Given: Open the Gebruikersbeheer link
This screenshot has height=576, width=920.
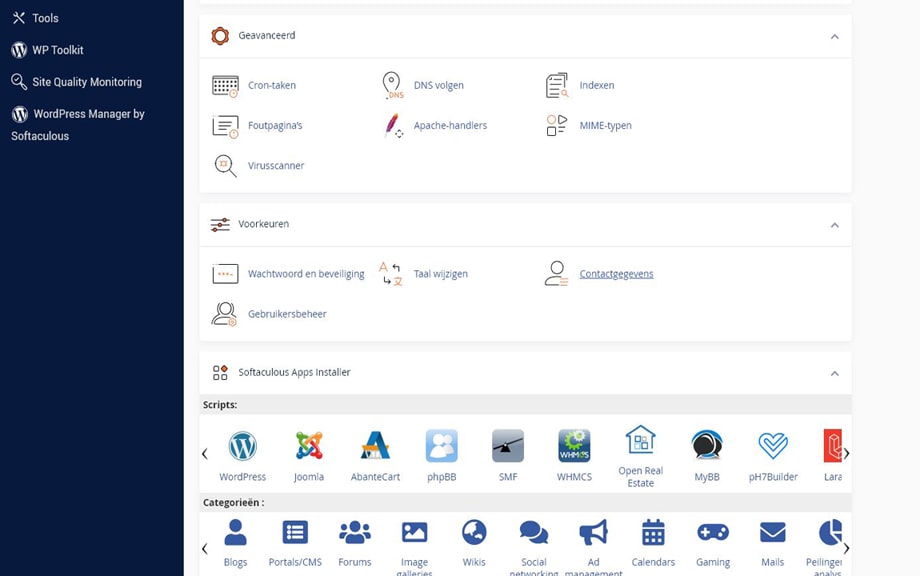Looking at the screenshot, I should [x=287, y=314].
